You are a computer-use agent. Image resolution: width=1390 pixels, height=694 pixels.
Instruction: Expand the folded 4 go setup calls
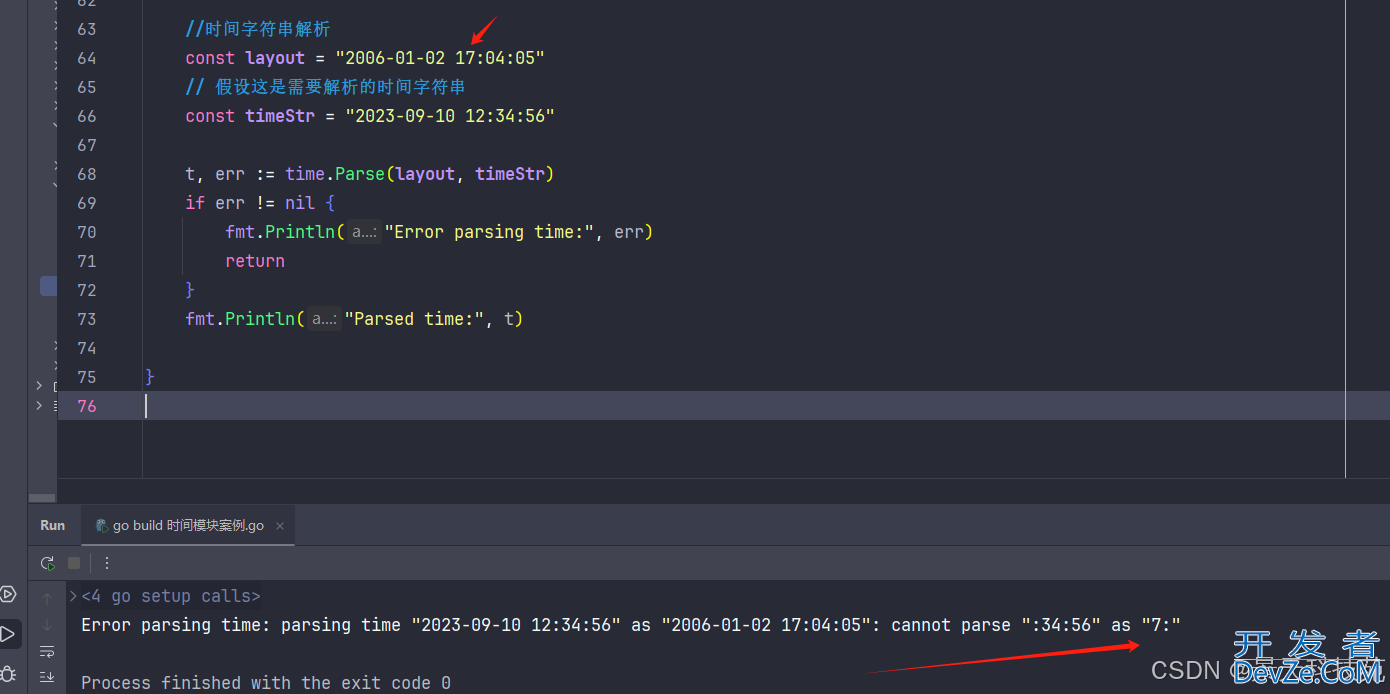pos(171,596)
